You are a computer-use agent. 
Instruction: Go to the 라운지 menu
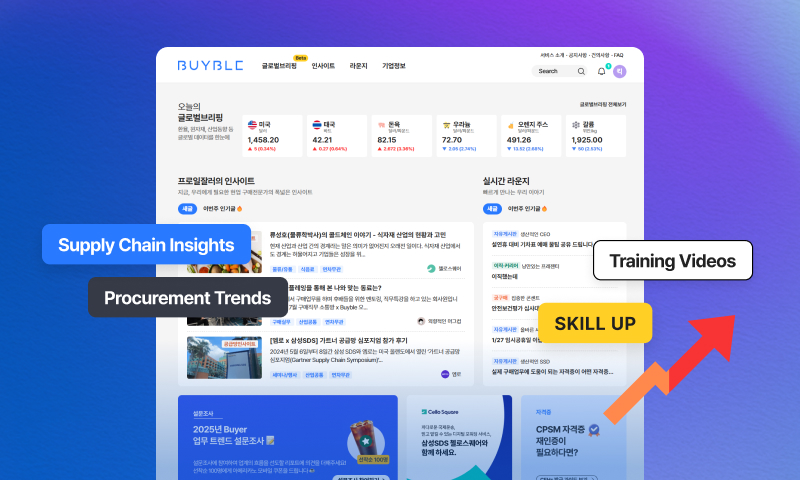[x=358, y=66]
